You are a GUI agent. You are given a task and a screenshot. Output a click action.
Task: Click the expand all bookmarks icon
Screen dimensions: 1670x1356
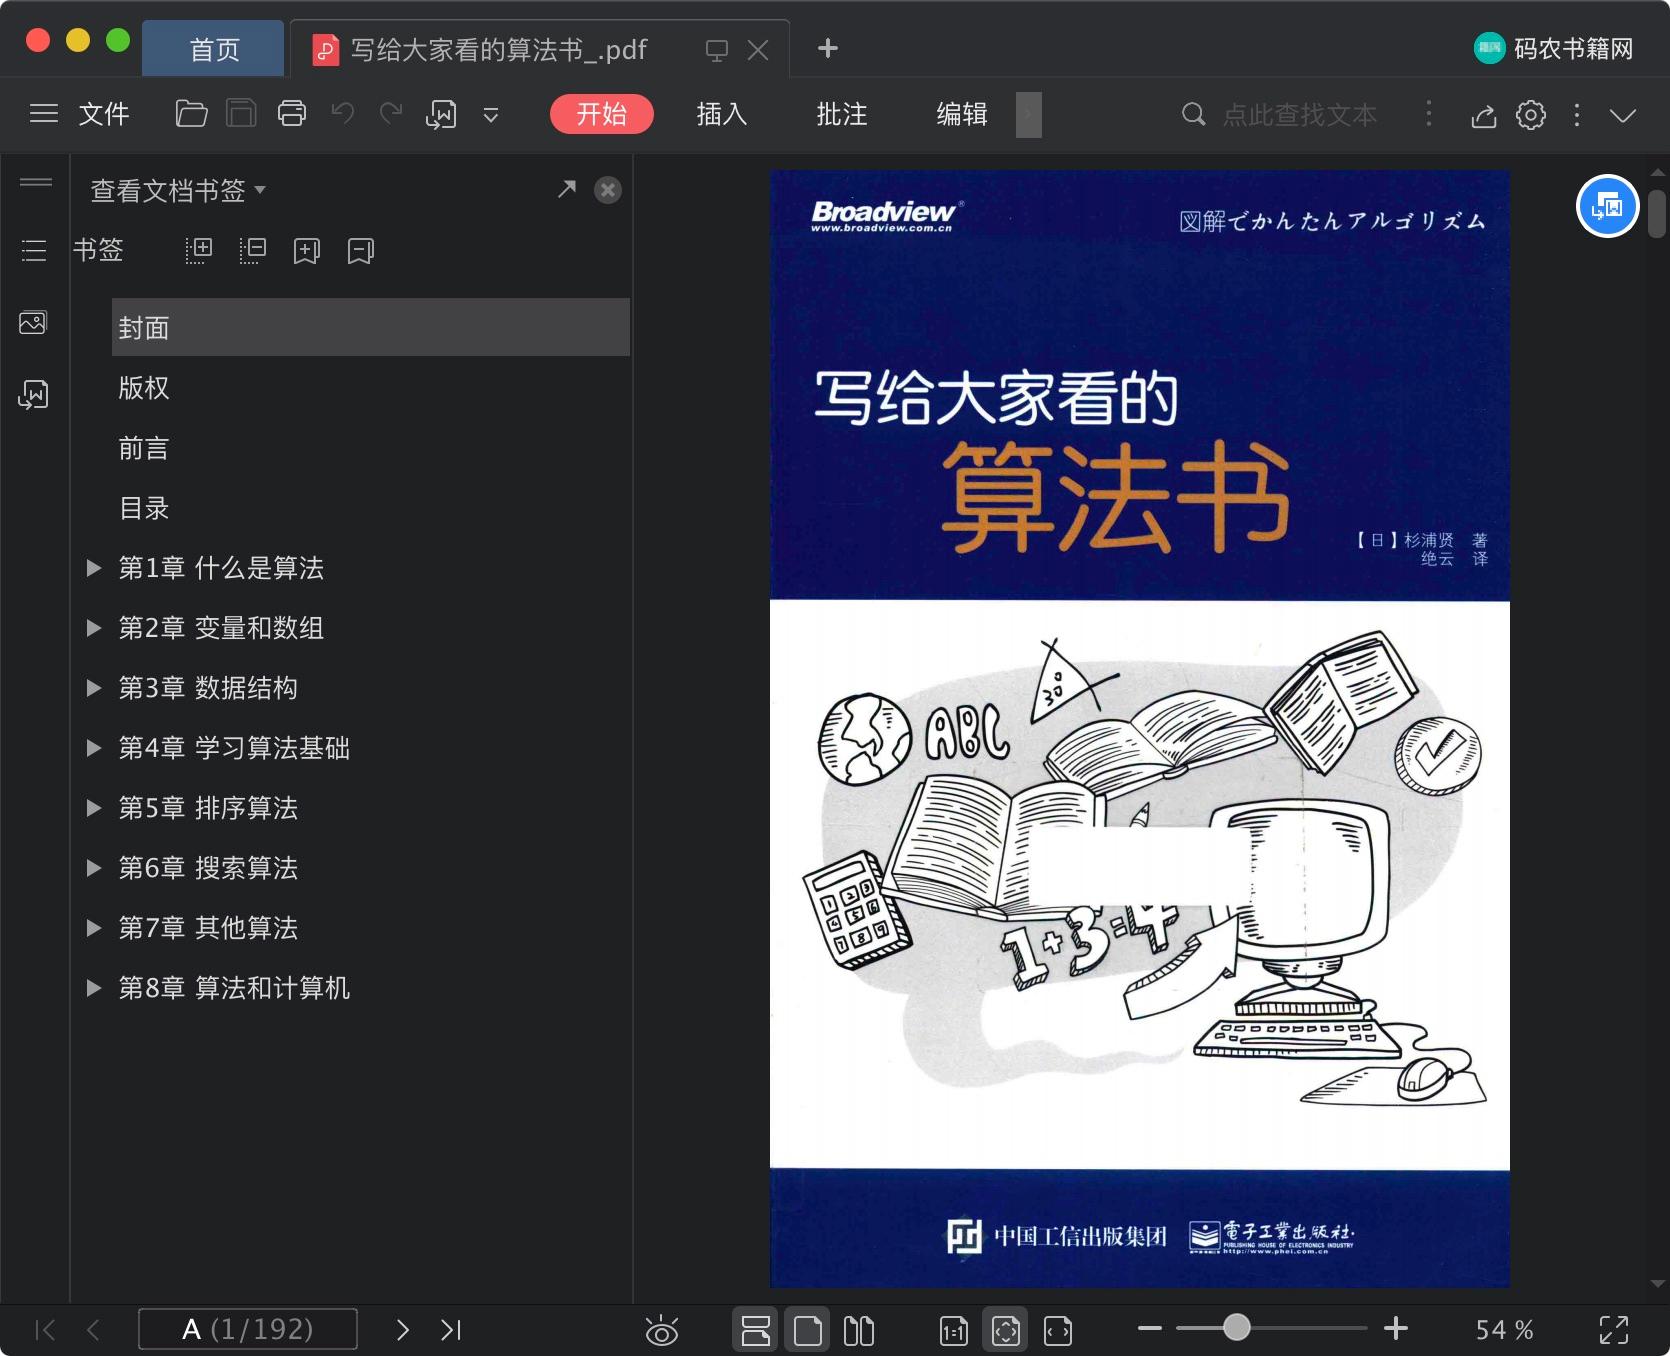point(199,250)
